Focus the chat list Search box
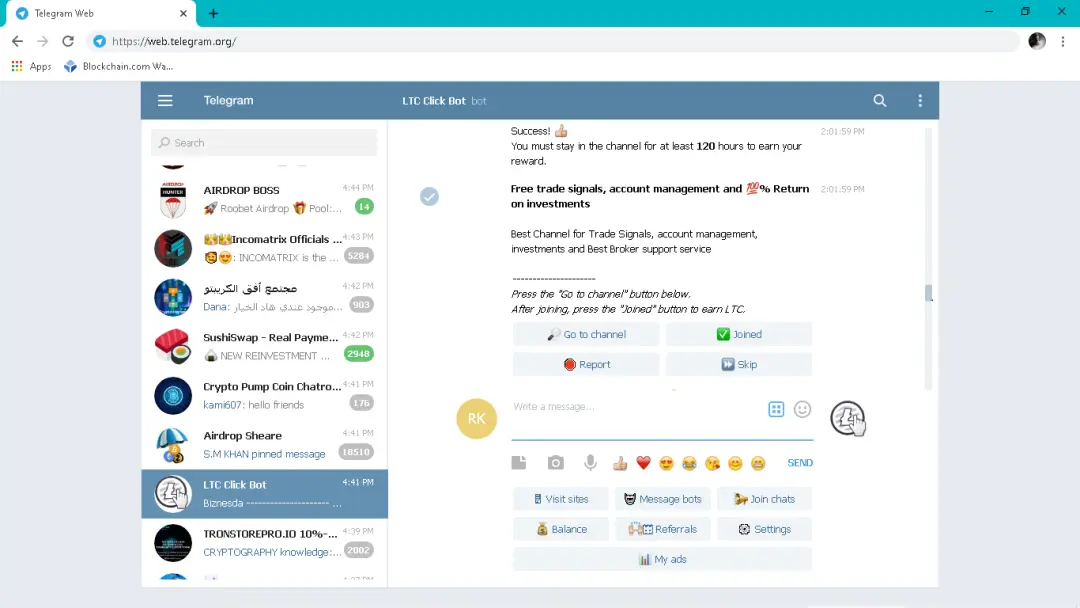The height and width of the screenshot is (608, 1080). point(264,143)
